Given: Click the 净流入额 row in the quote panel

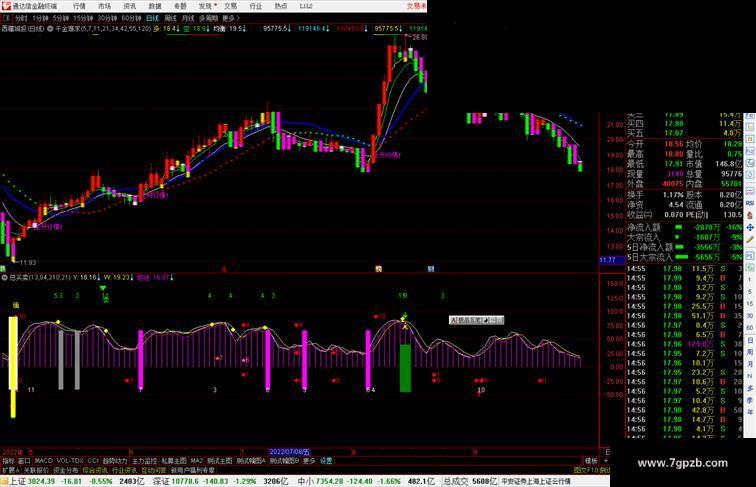Looking at the screenshot, I should tap(684, 227).
